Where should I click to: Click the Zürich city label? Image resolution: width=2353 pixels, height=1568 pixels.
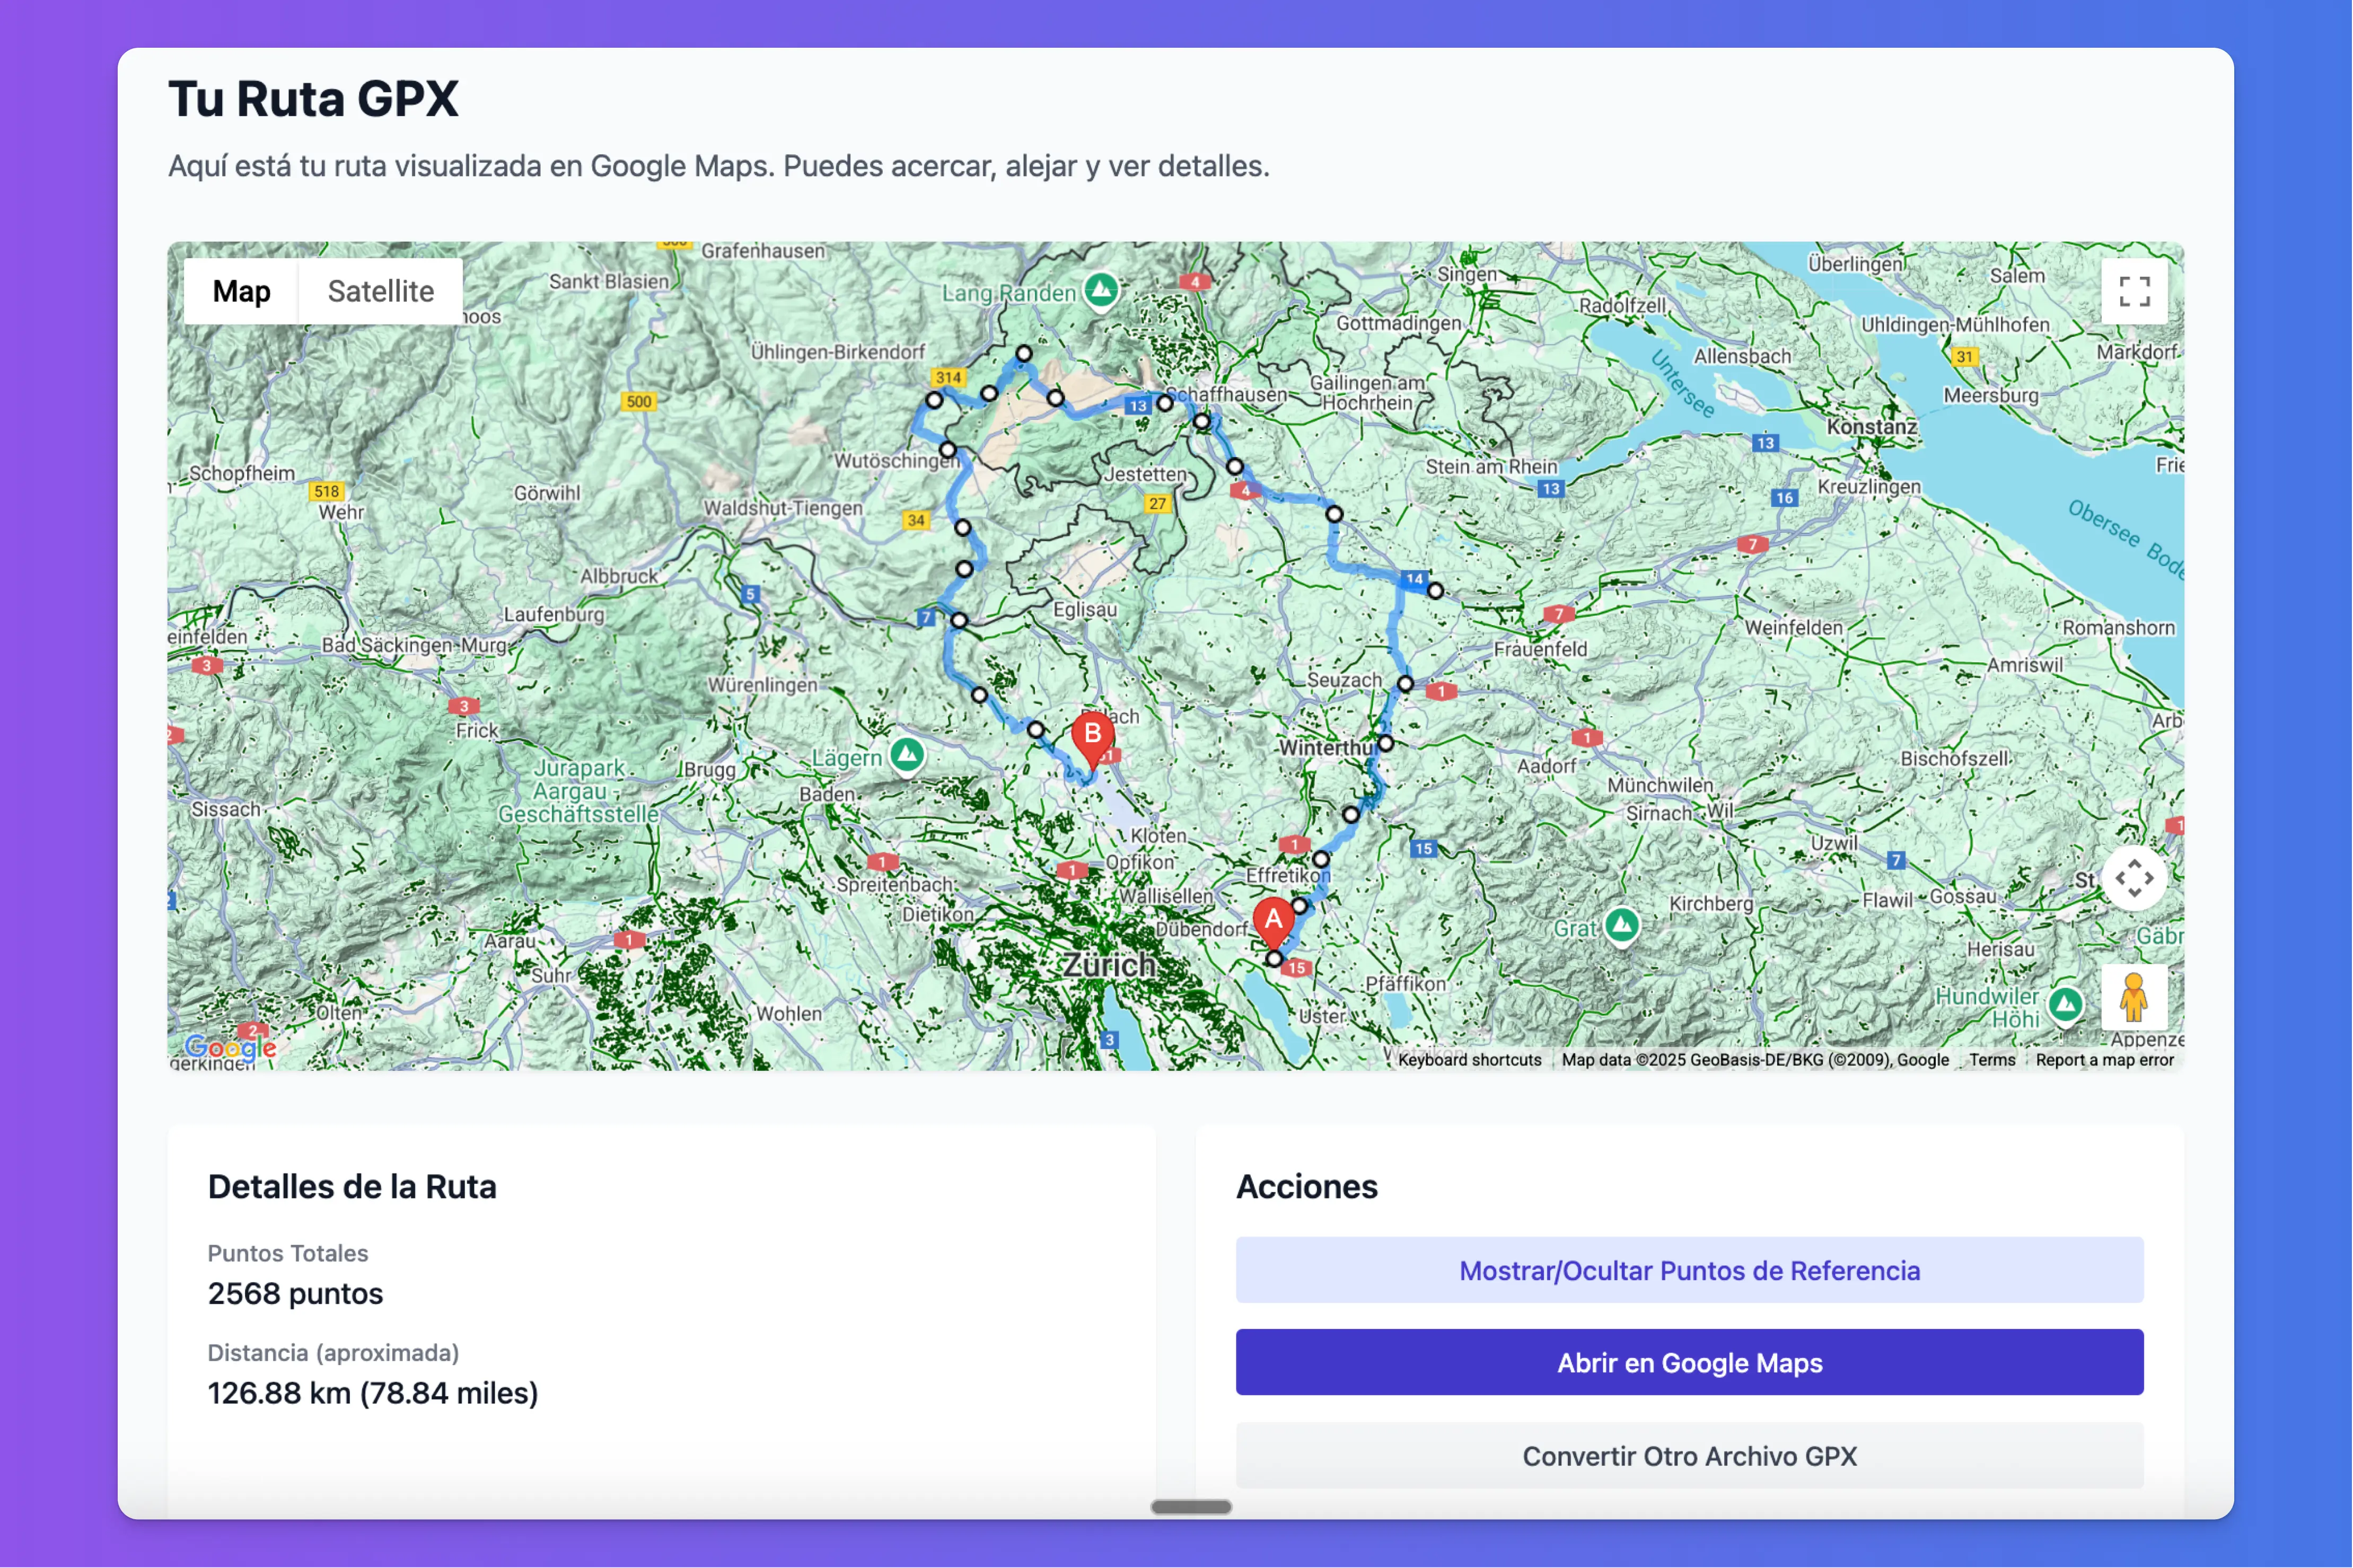(1108, 965)
